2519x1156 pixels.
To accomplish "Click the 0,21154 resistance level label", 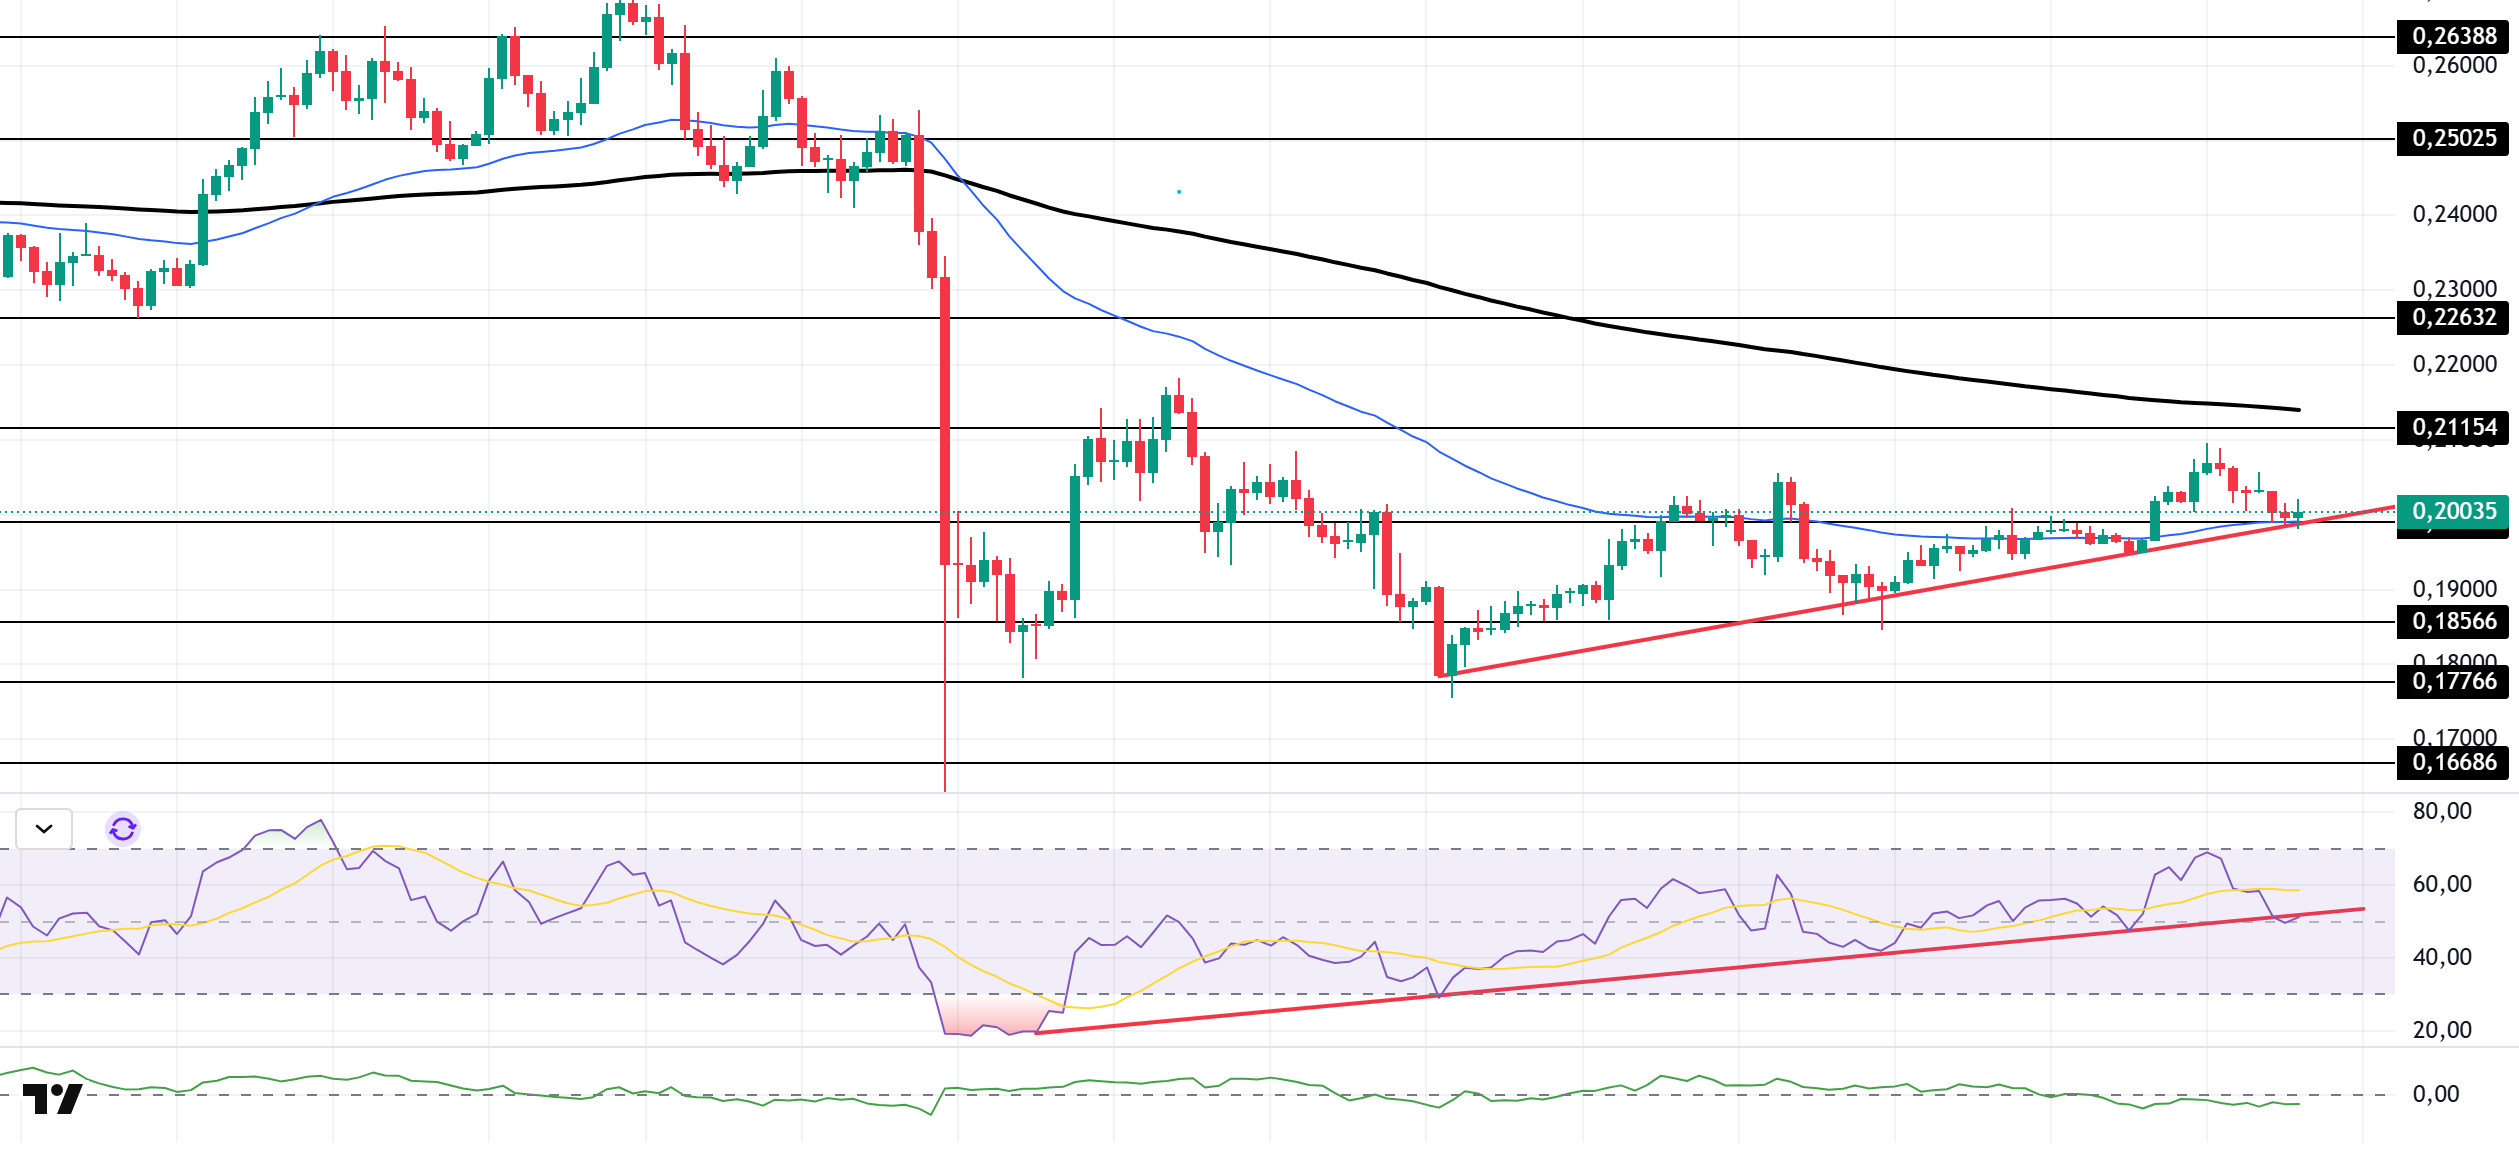I will pos(2453,428).
